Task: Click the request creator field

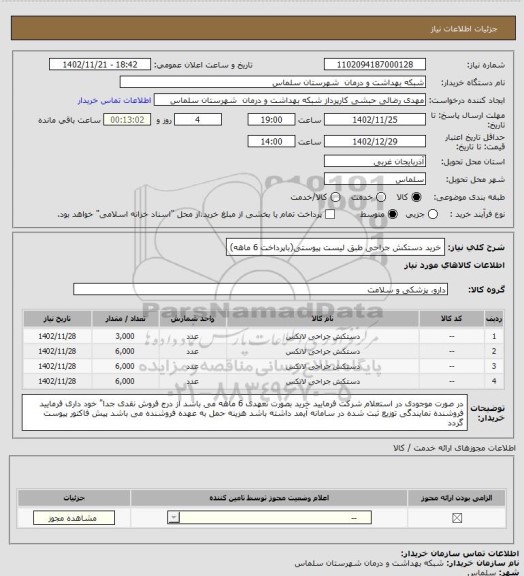Action: coord(290,100)
